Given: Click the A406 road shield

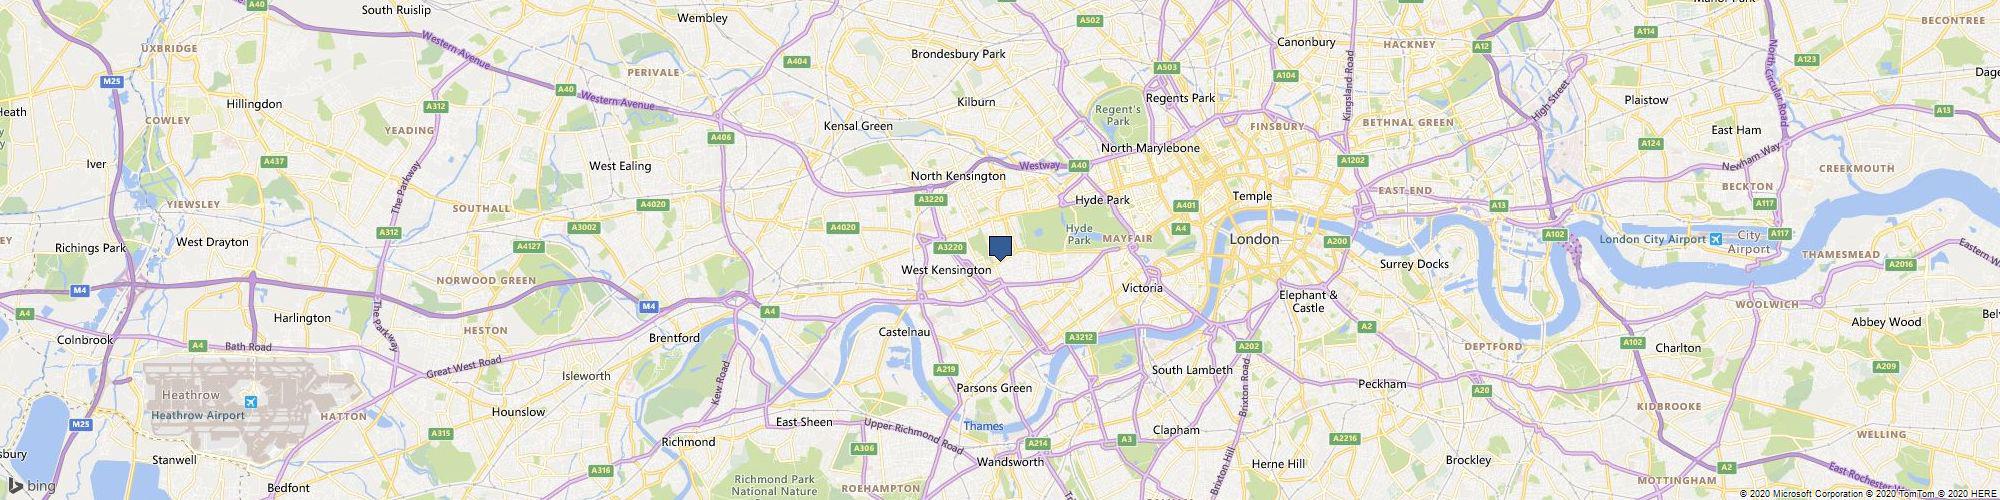Looking at the screenshot, I should coord(721,137).
